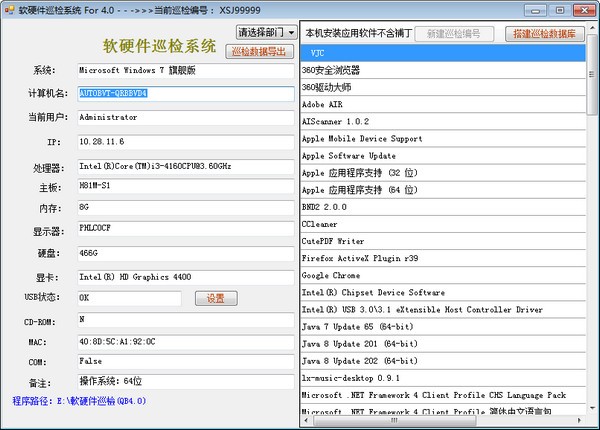Select 360安全浏览器 in the software list

click(443, 70)
